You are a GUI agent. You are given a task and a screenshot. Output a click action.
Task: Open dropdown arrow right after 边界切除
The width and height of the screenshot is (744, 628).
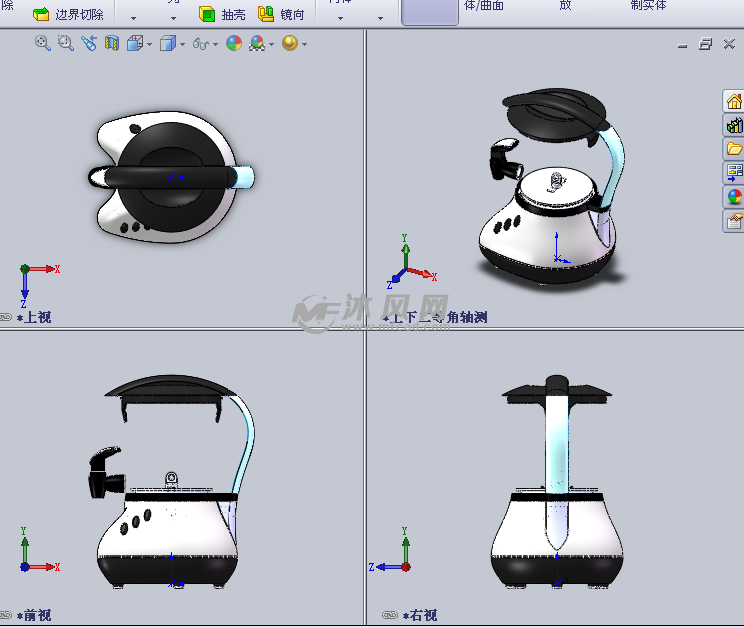click(x=133, y=18)
